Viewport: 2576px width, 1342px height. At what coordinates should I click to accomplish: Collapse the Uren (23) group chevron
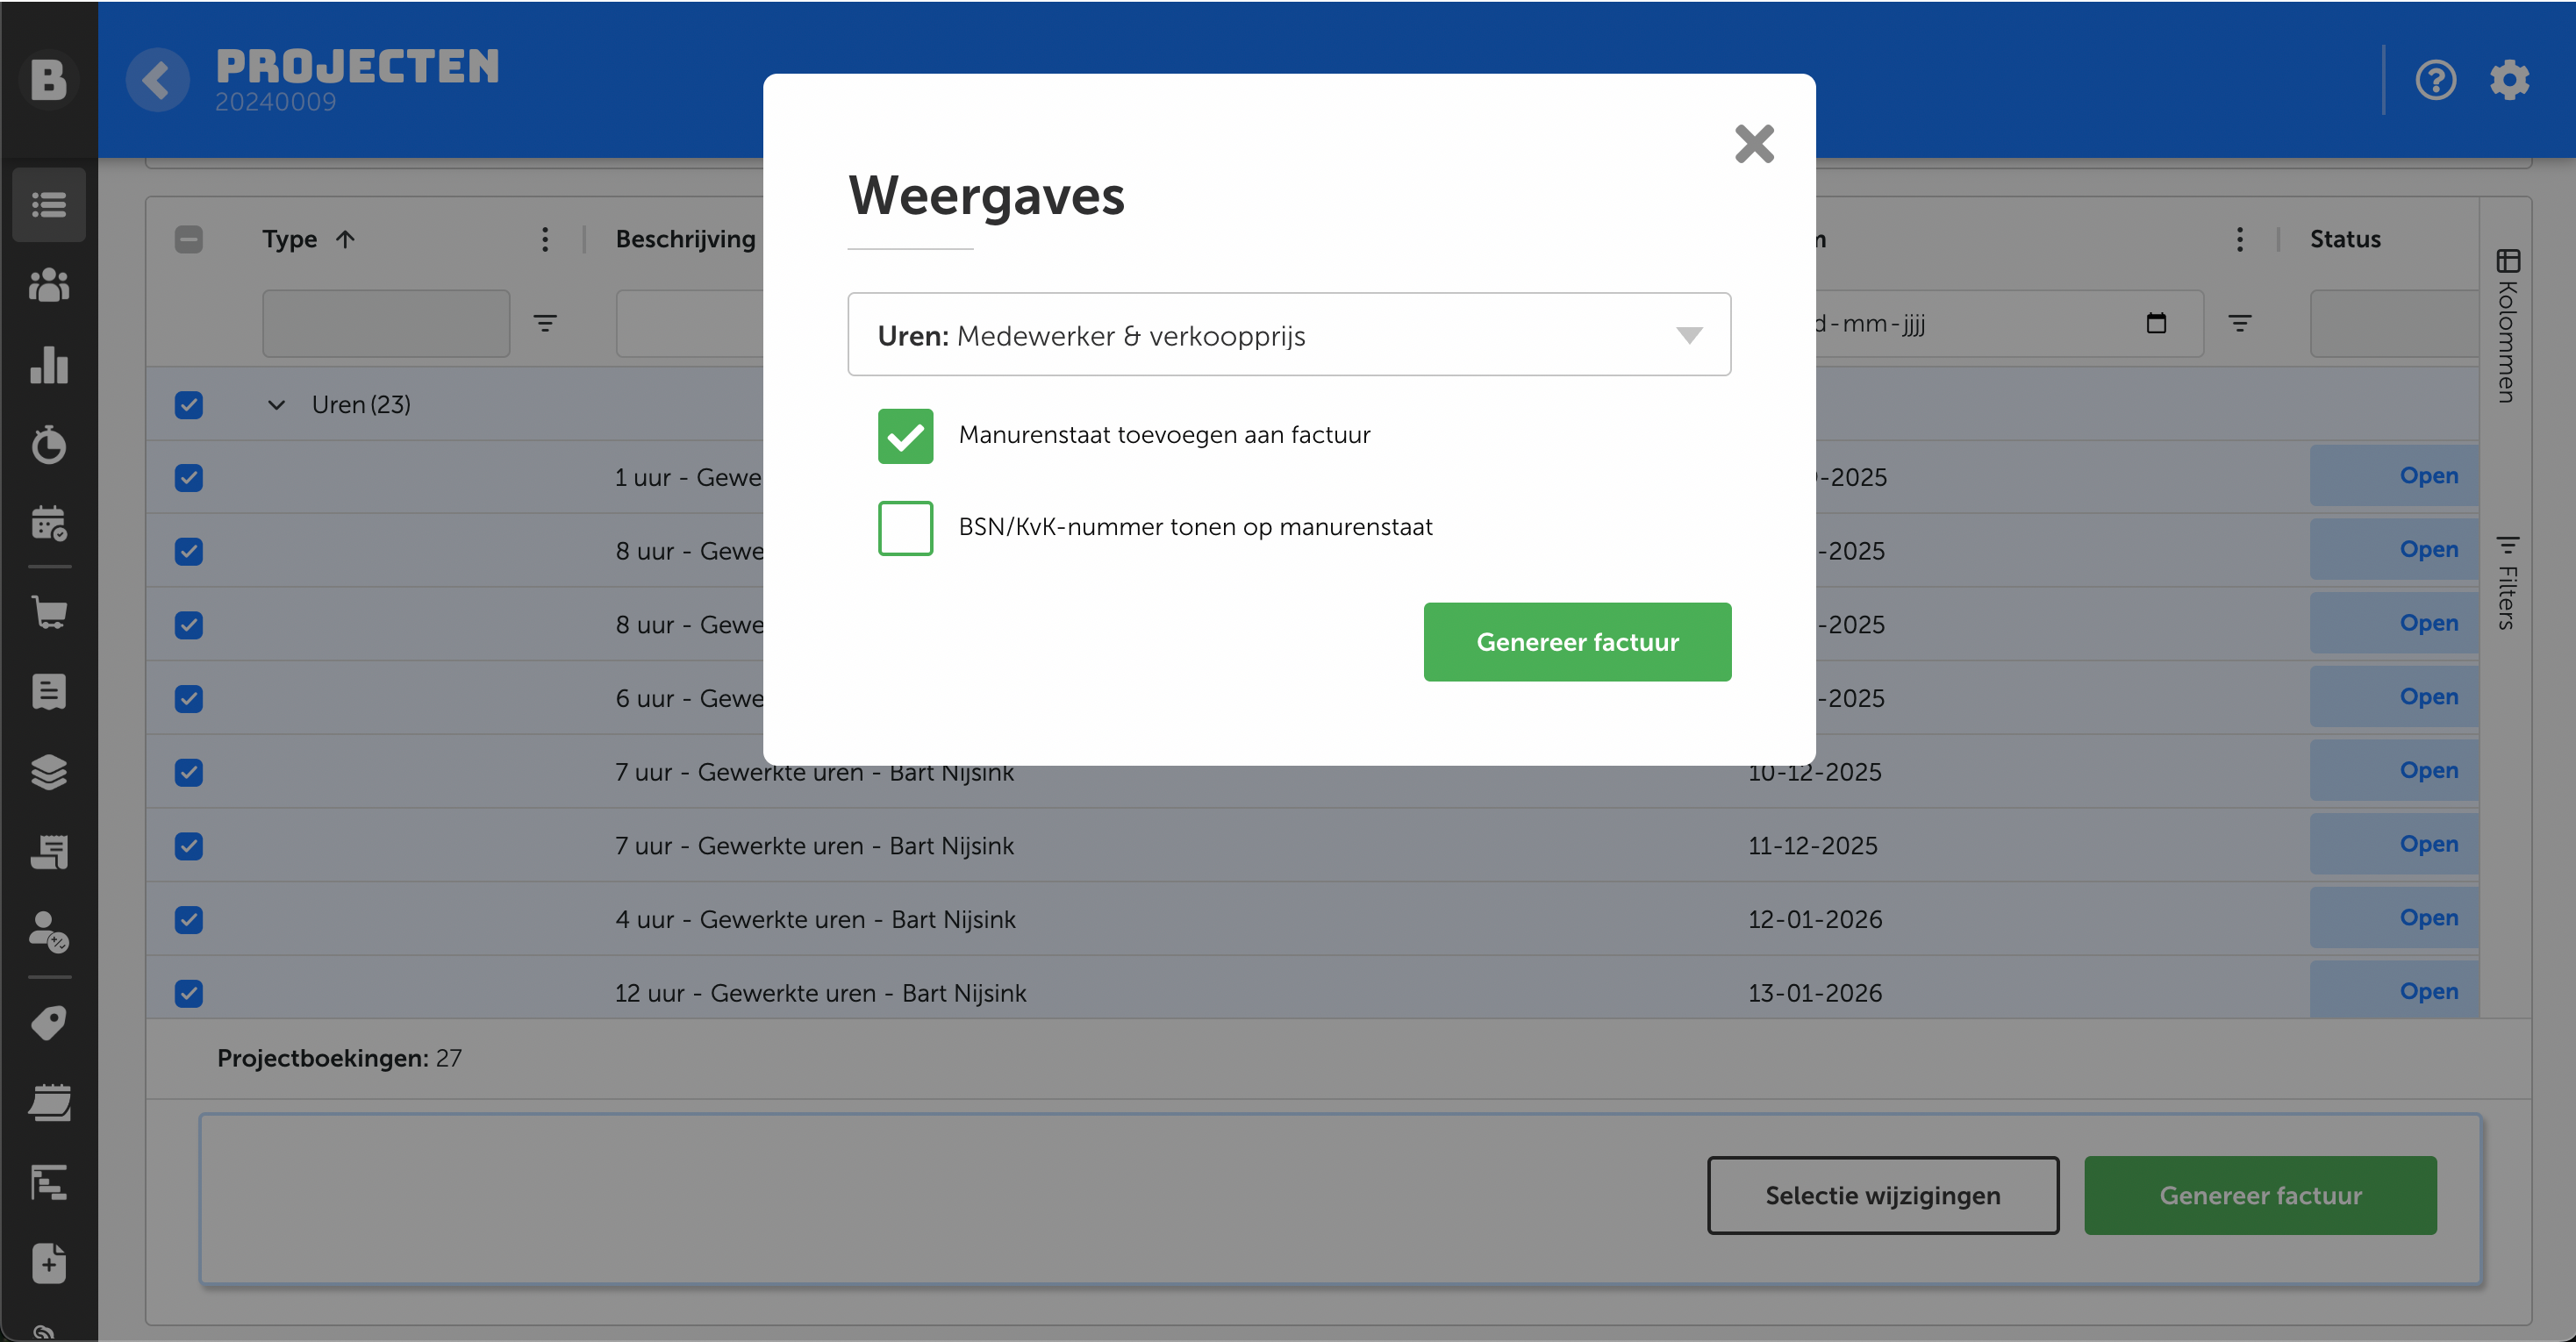[x=276, y=405]
